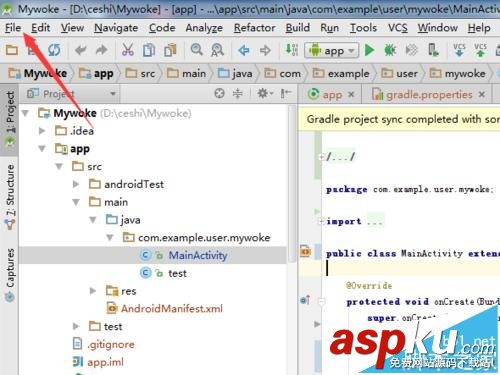Open the Run menu

(x=329, y=28)
